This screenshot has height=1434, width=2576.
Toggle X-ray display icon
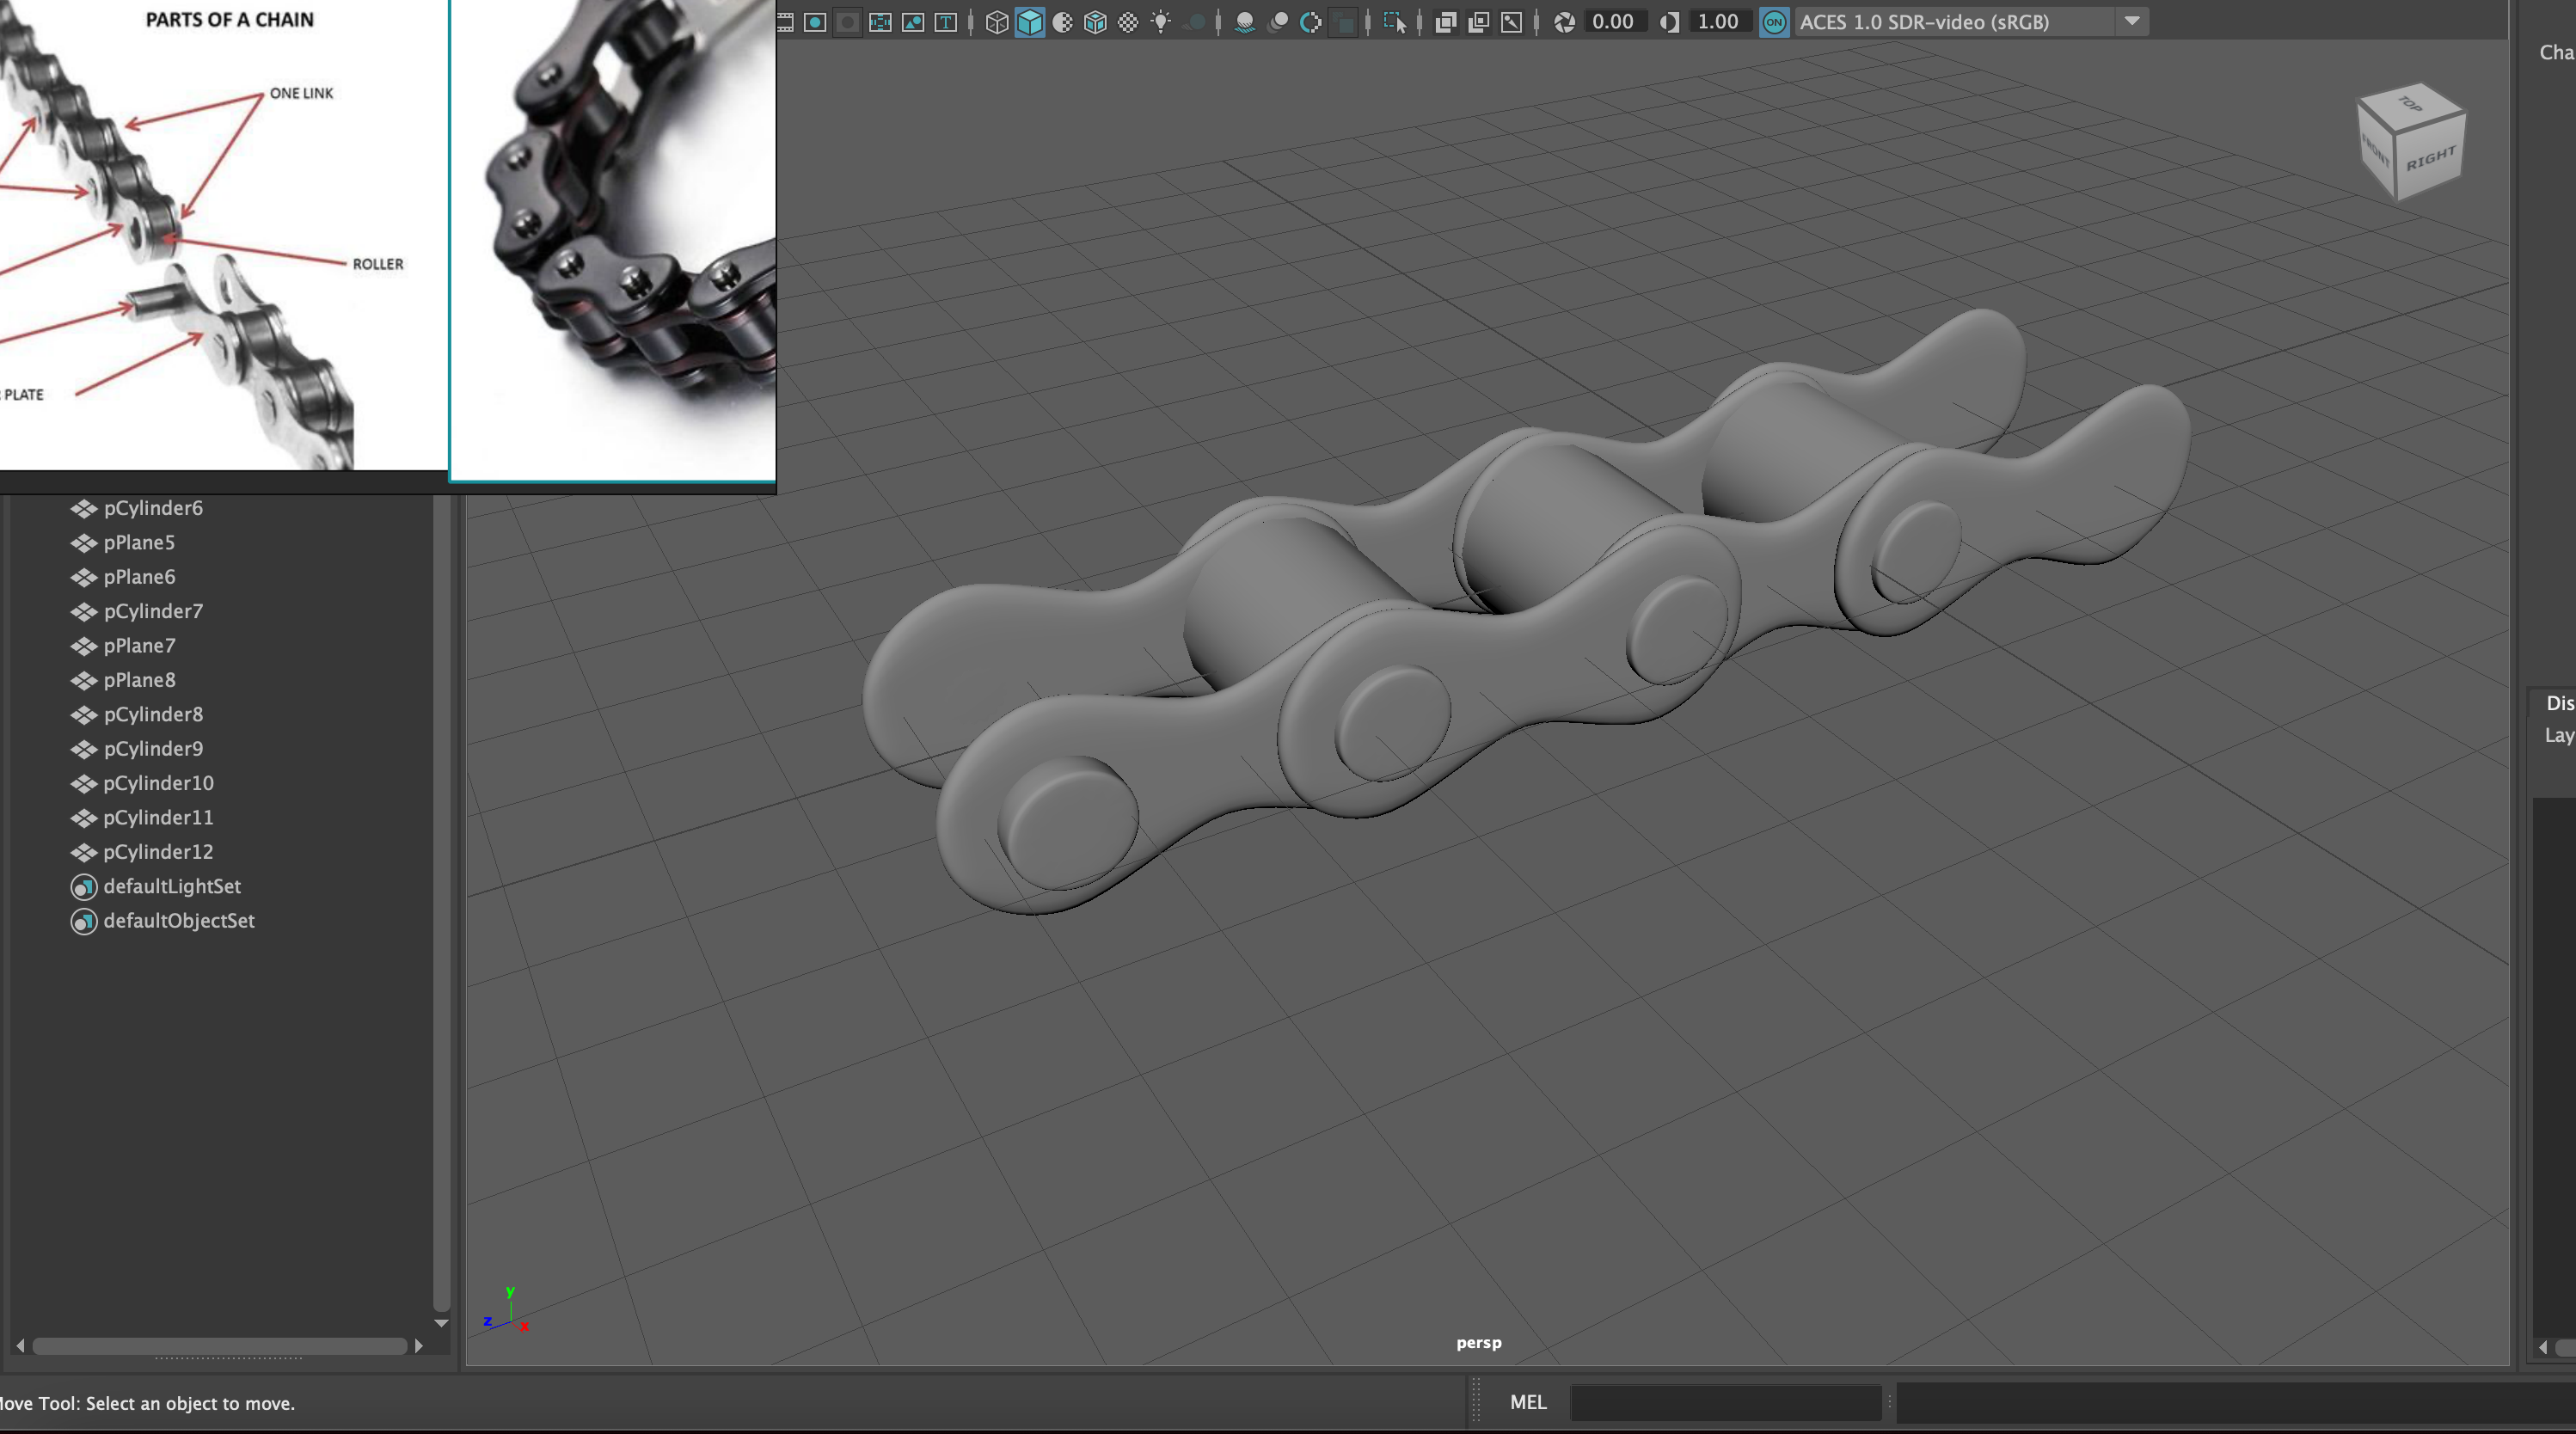pos(1446,22)
